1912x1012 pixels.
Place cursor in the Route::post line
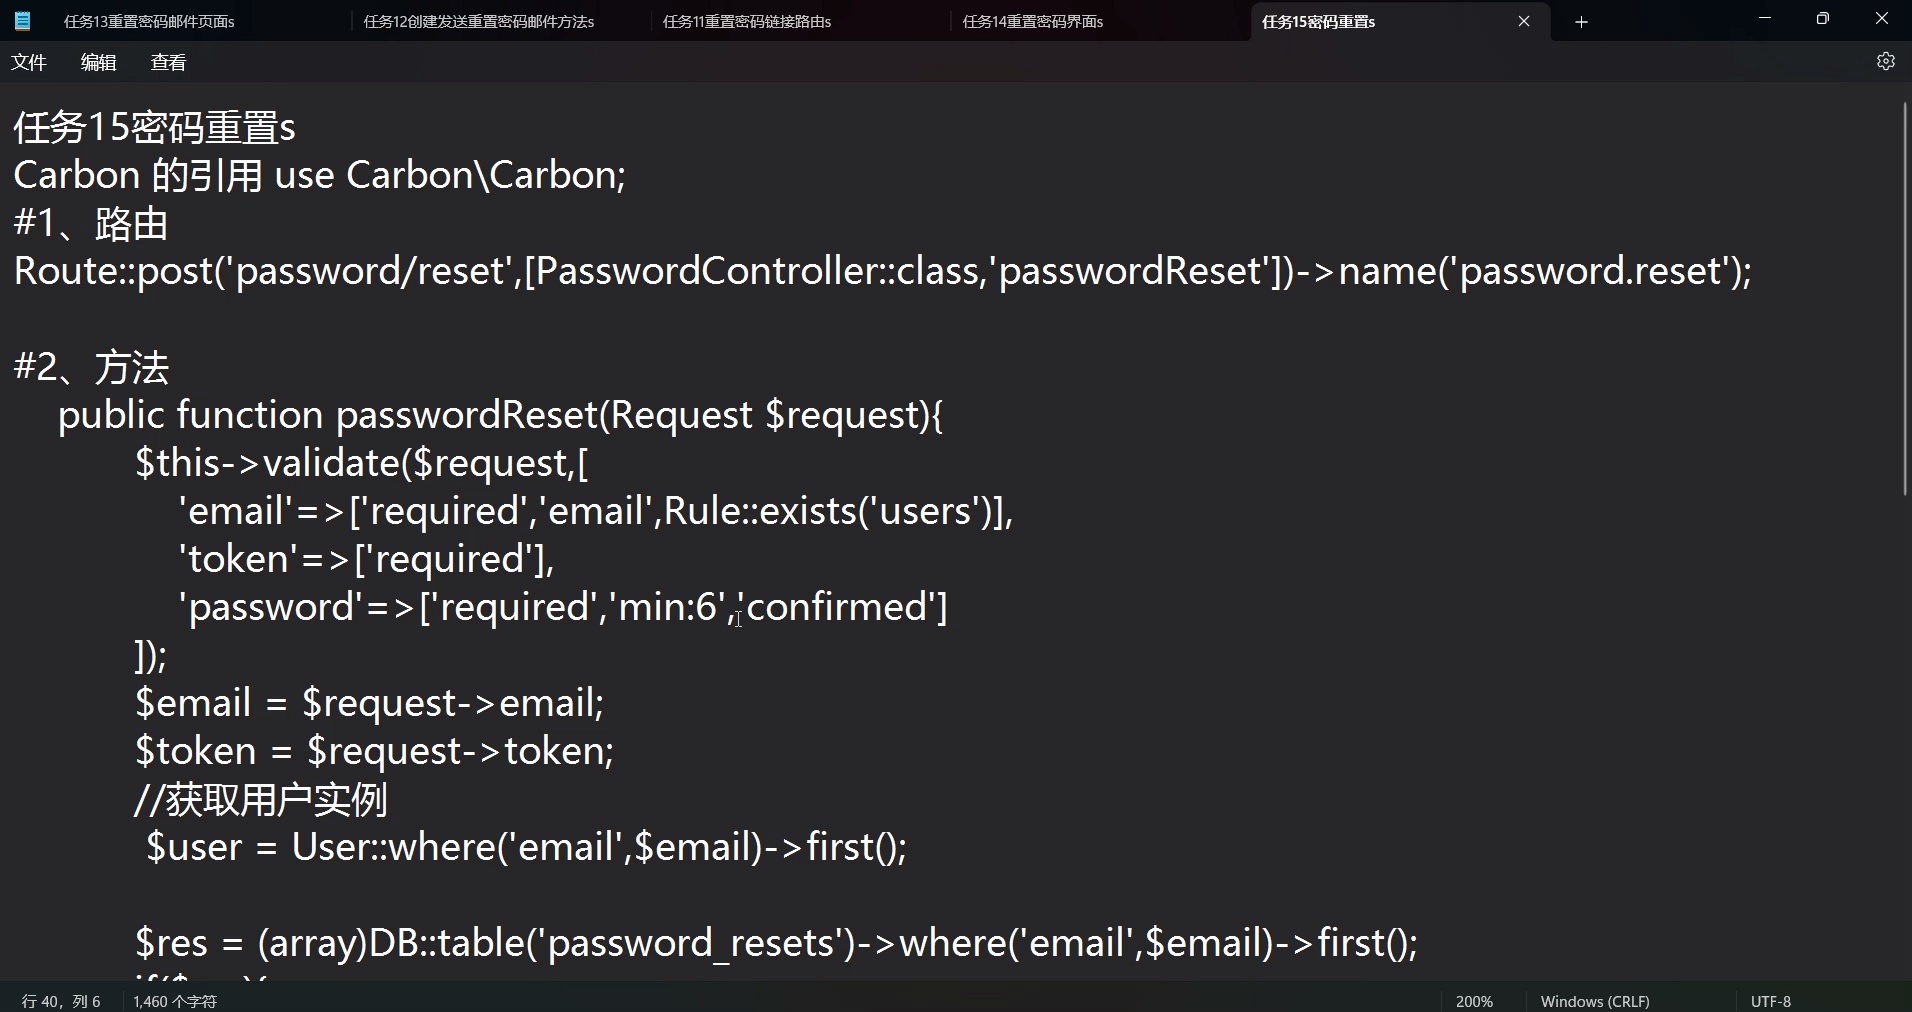[x=880, y=271]
